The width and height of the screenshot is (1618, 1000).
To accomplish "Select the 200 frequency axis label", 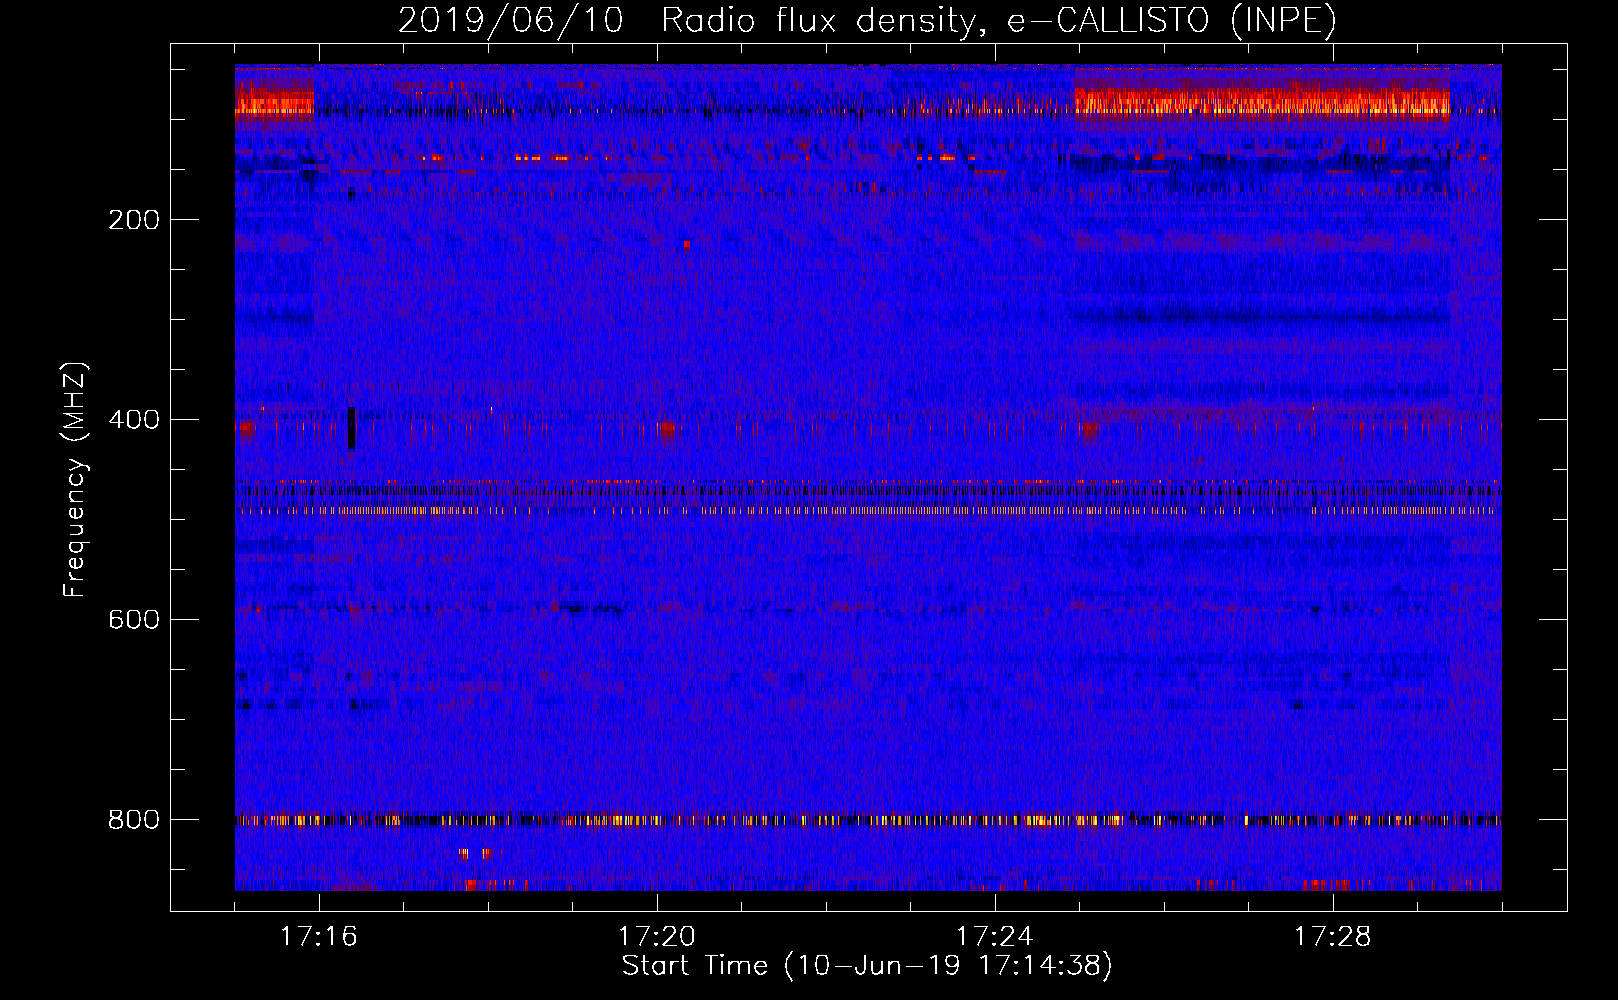I will pos(134,220).
